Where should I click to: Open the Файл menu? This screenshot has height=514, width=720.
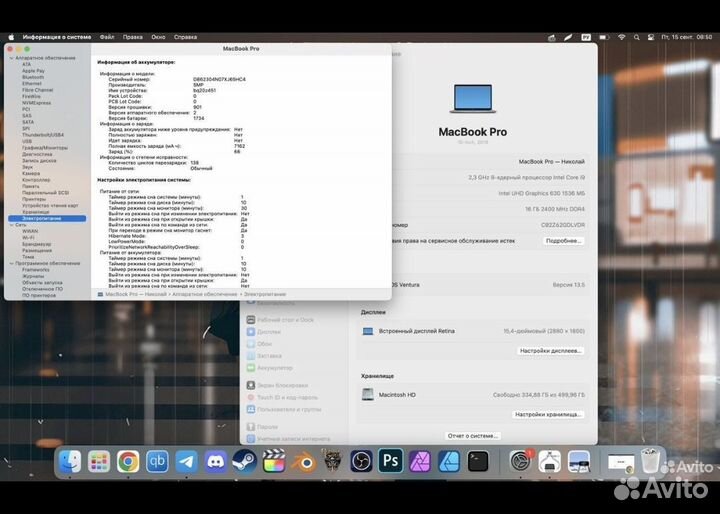[x=107, y=37]
